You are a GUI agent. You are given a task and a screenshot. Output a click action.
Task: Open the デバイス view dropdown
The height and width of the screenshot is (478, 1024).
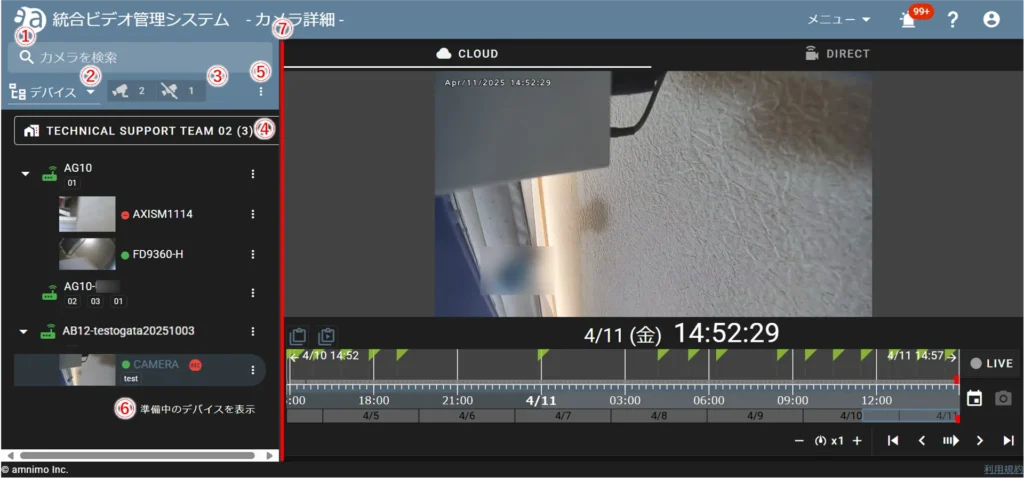pyautogui.click(x=53, y=92)
